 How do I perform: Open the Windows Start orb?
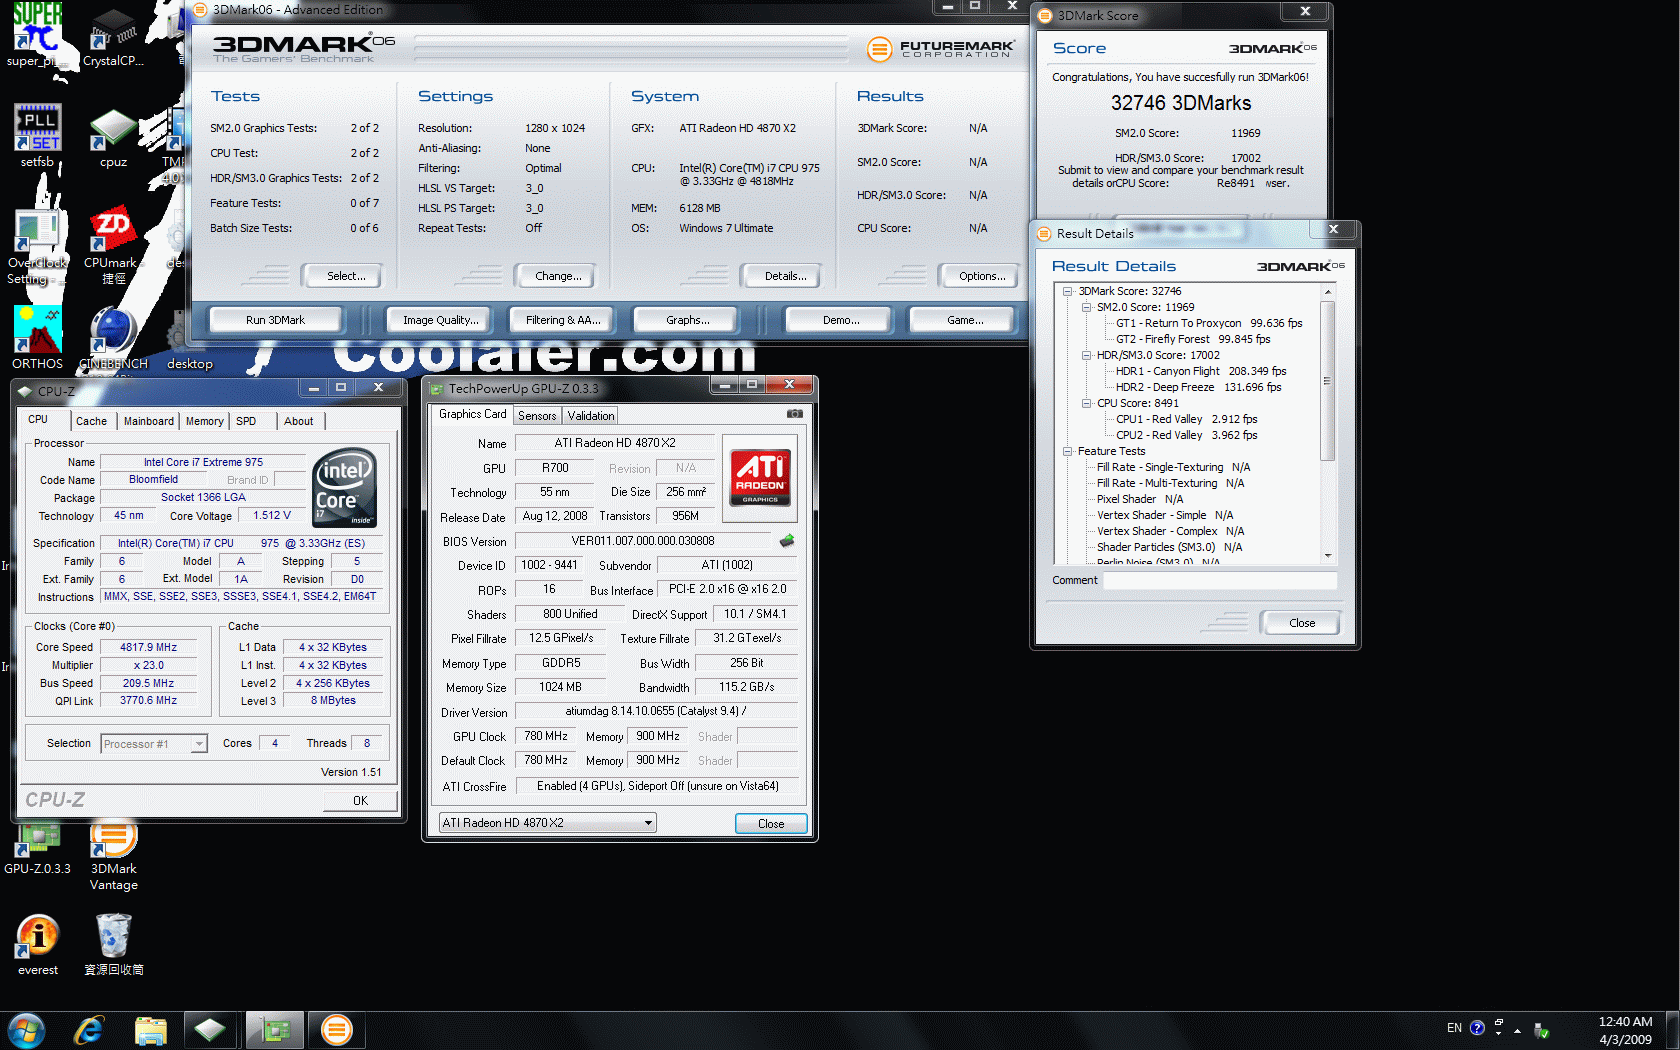(x=27, y=1030)
